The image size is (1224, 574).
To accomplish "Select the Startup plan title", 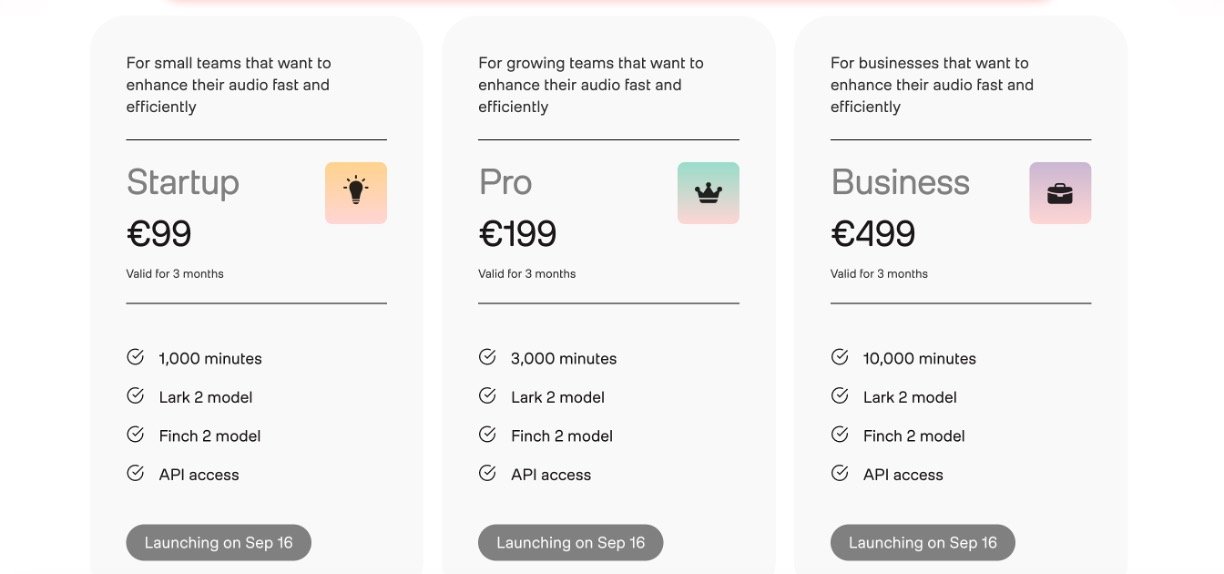I will (183, 182).
